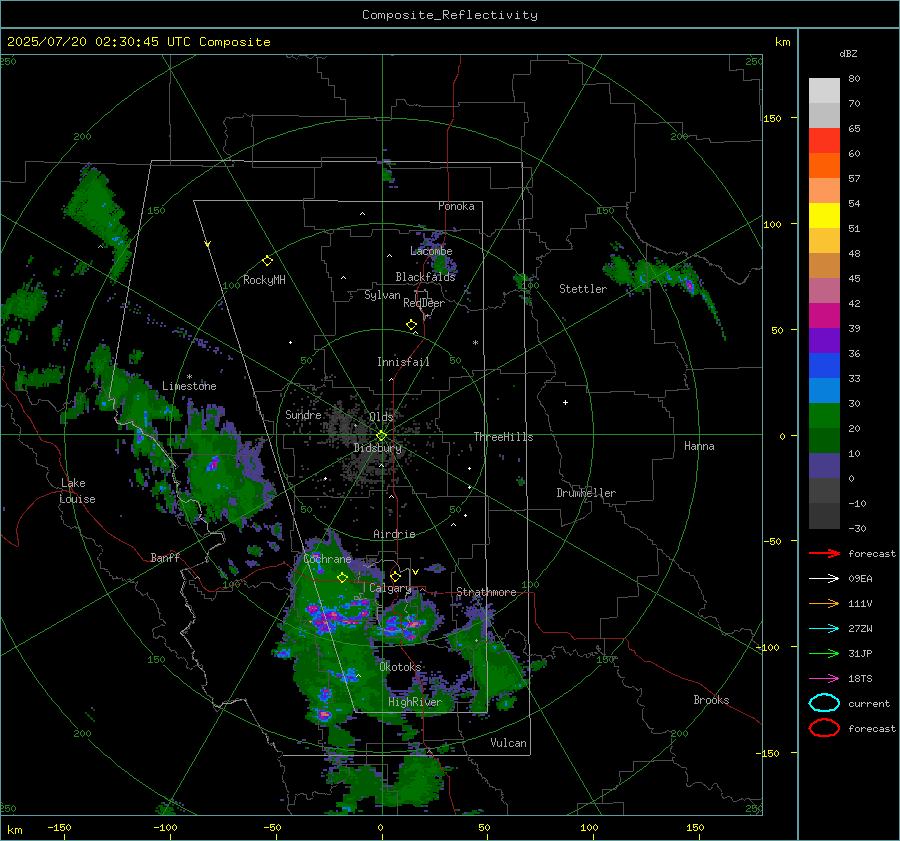Click the Sundre city label
The width and height of the screenshot is (900, 841).
tap(303, 415)
